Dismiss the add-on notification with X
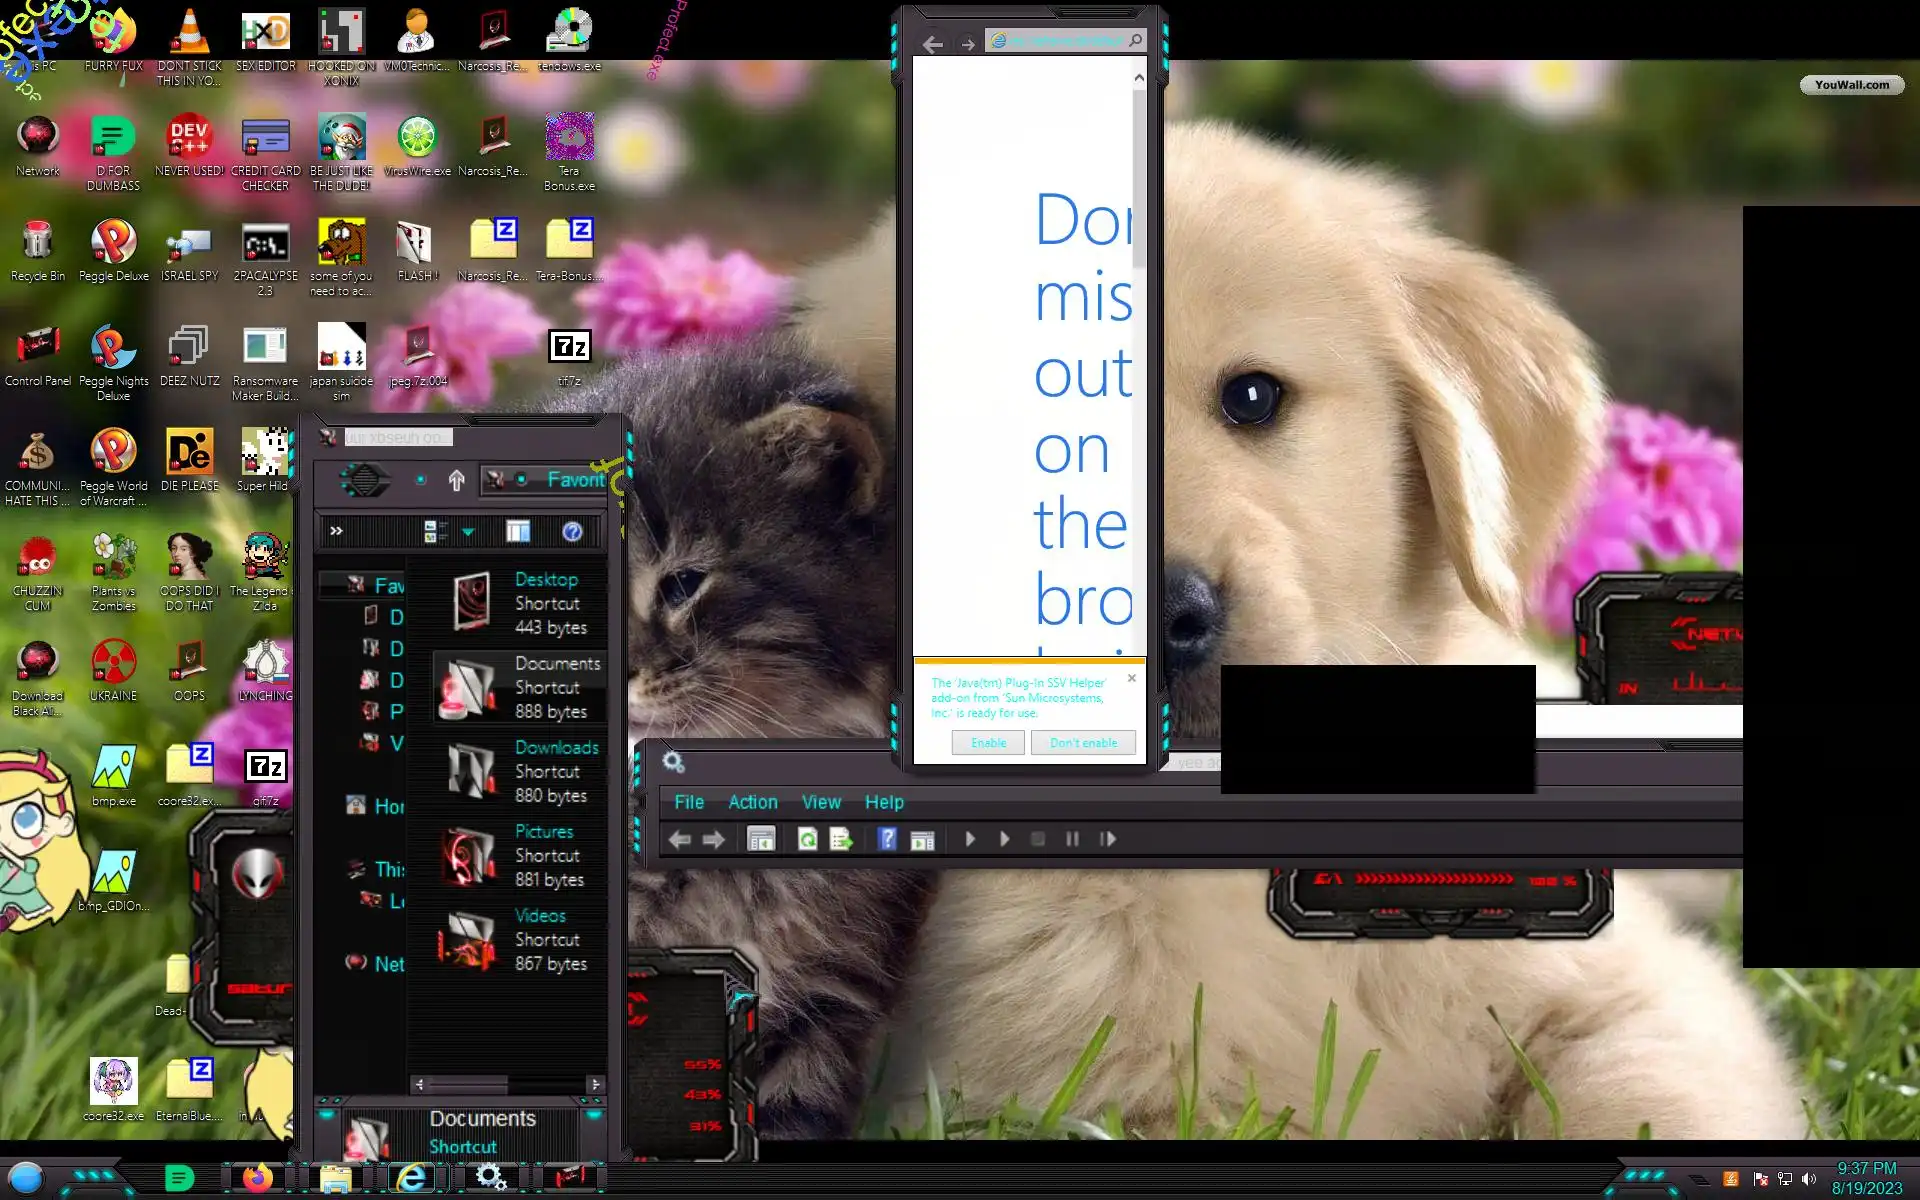Viewport: 1920px width, 1200px height. [1132, 678]
